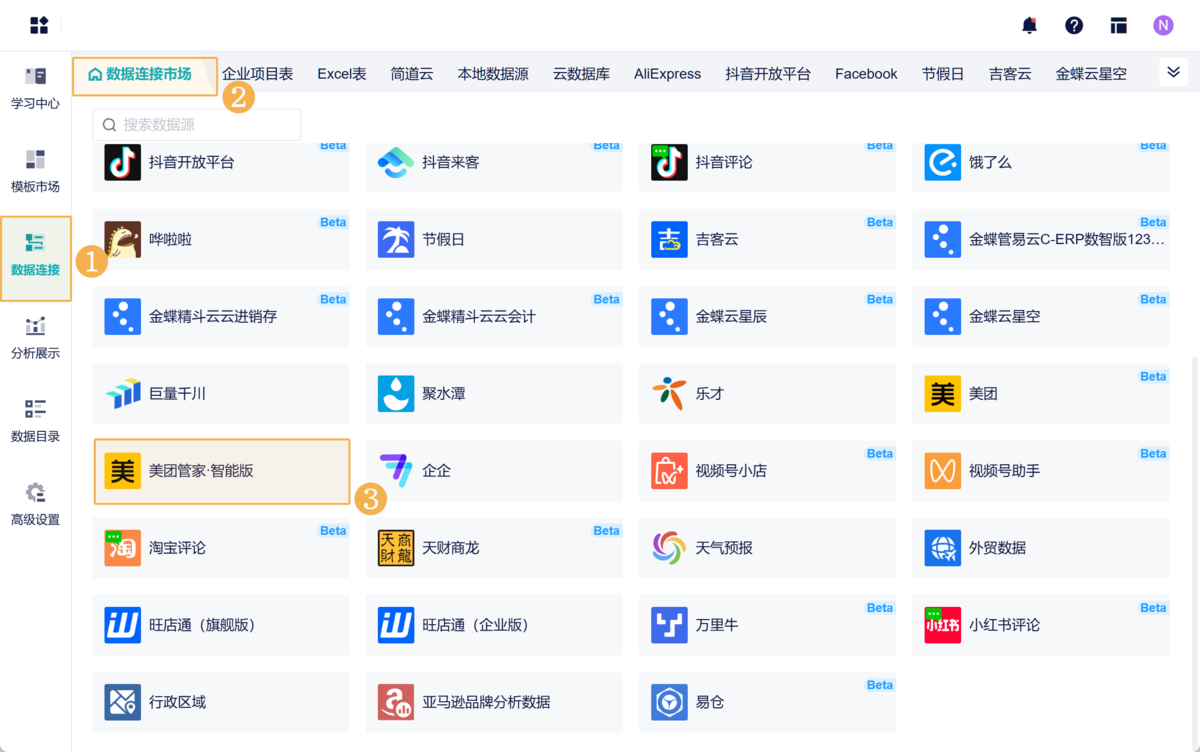1200x752 pixels.
Task: Click the 聚水潭 water drop icon
Action: pyautogui.click(x=396, y=393)
